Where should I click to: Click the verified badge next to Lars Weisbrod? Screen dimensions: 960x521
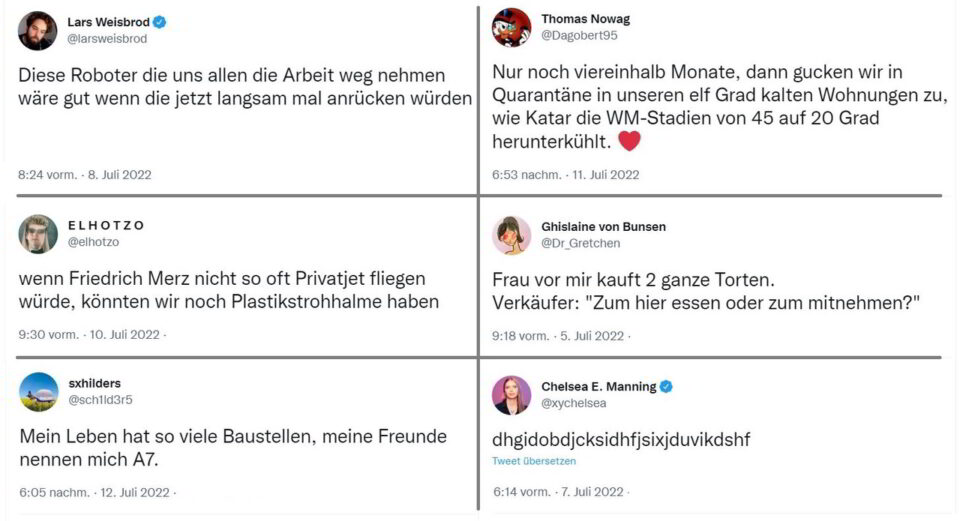point(159,22)
